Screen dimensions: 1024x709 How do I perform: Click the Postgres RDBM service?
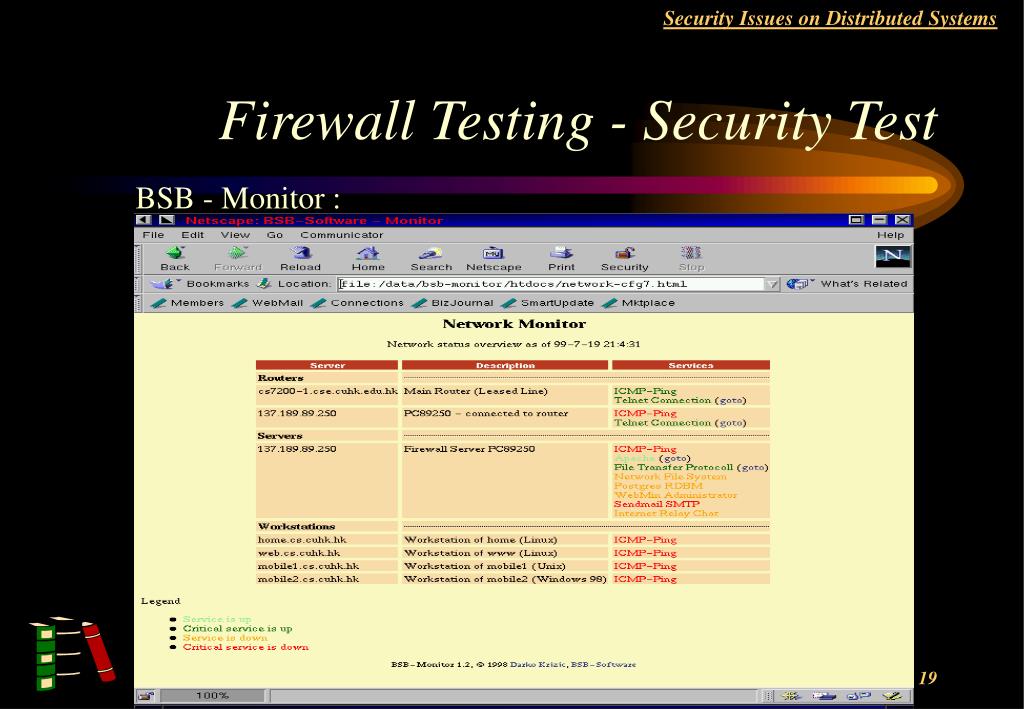tap(658, 486)
